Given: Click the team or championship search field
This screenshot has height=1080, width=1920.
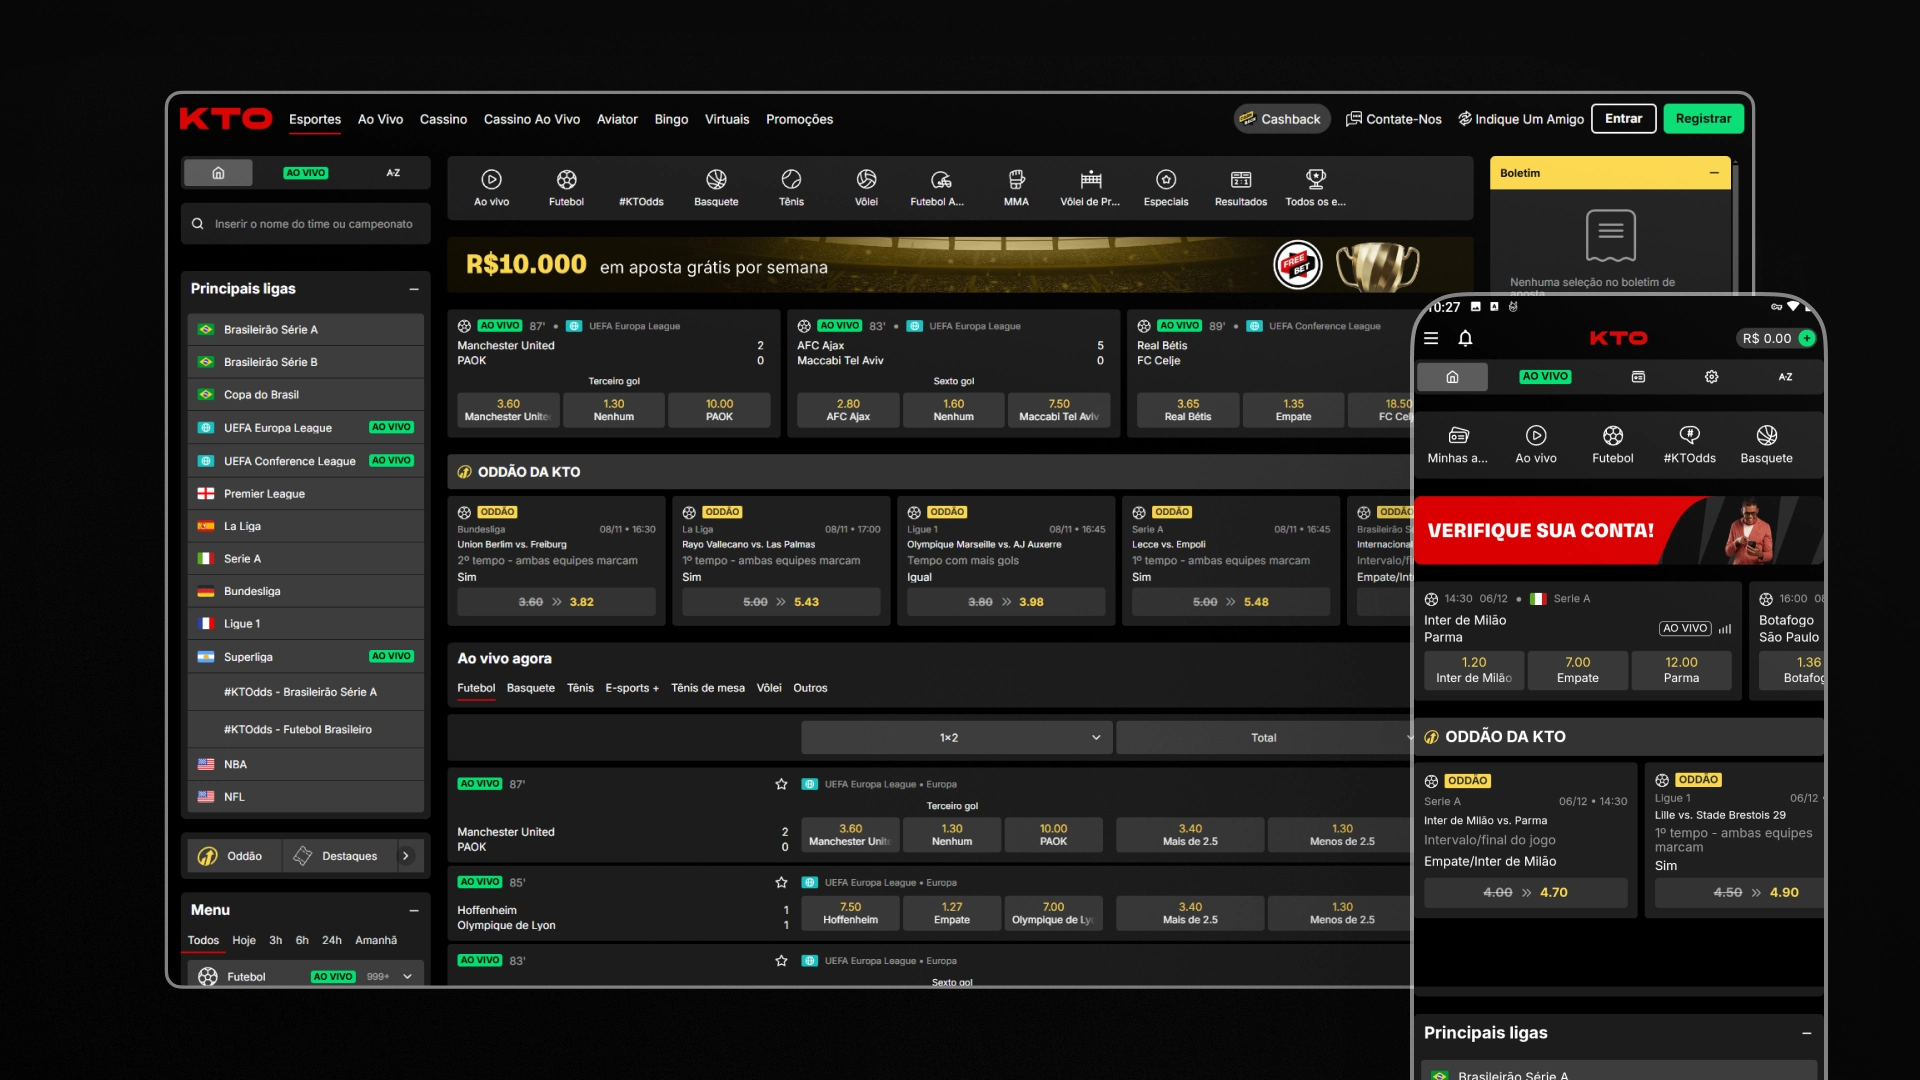Looking at the screenshot, I should tap(312, 224).
